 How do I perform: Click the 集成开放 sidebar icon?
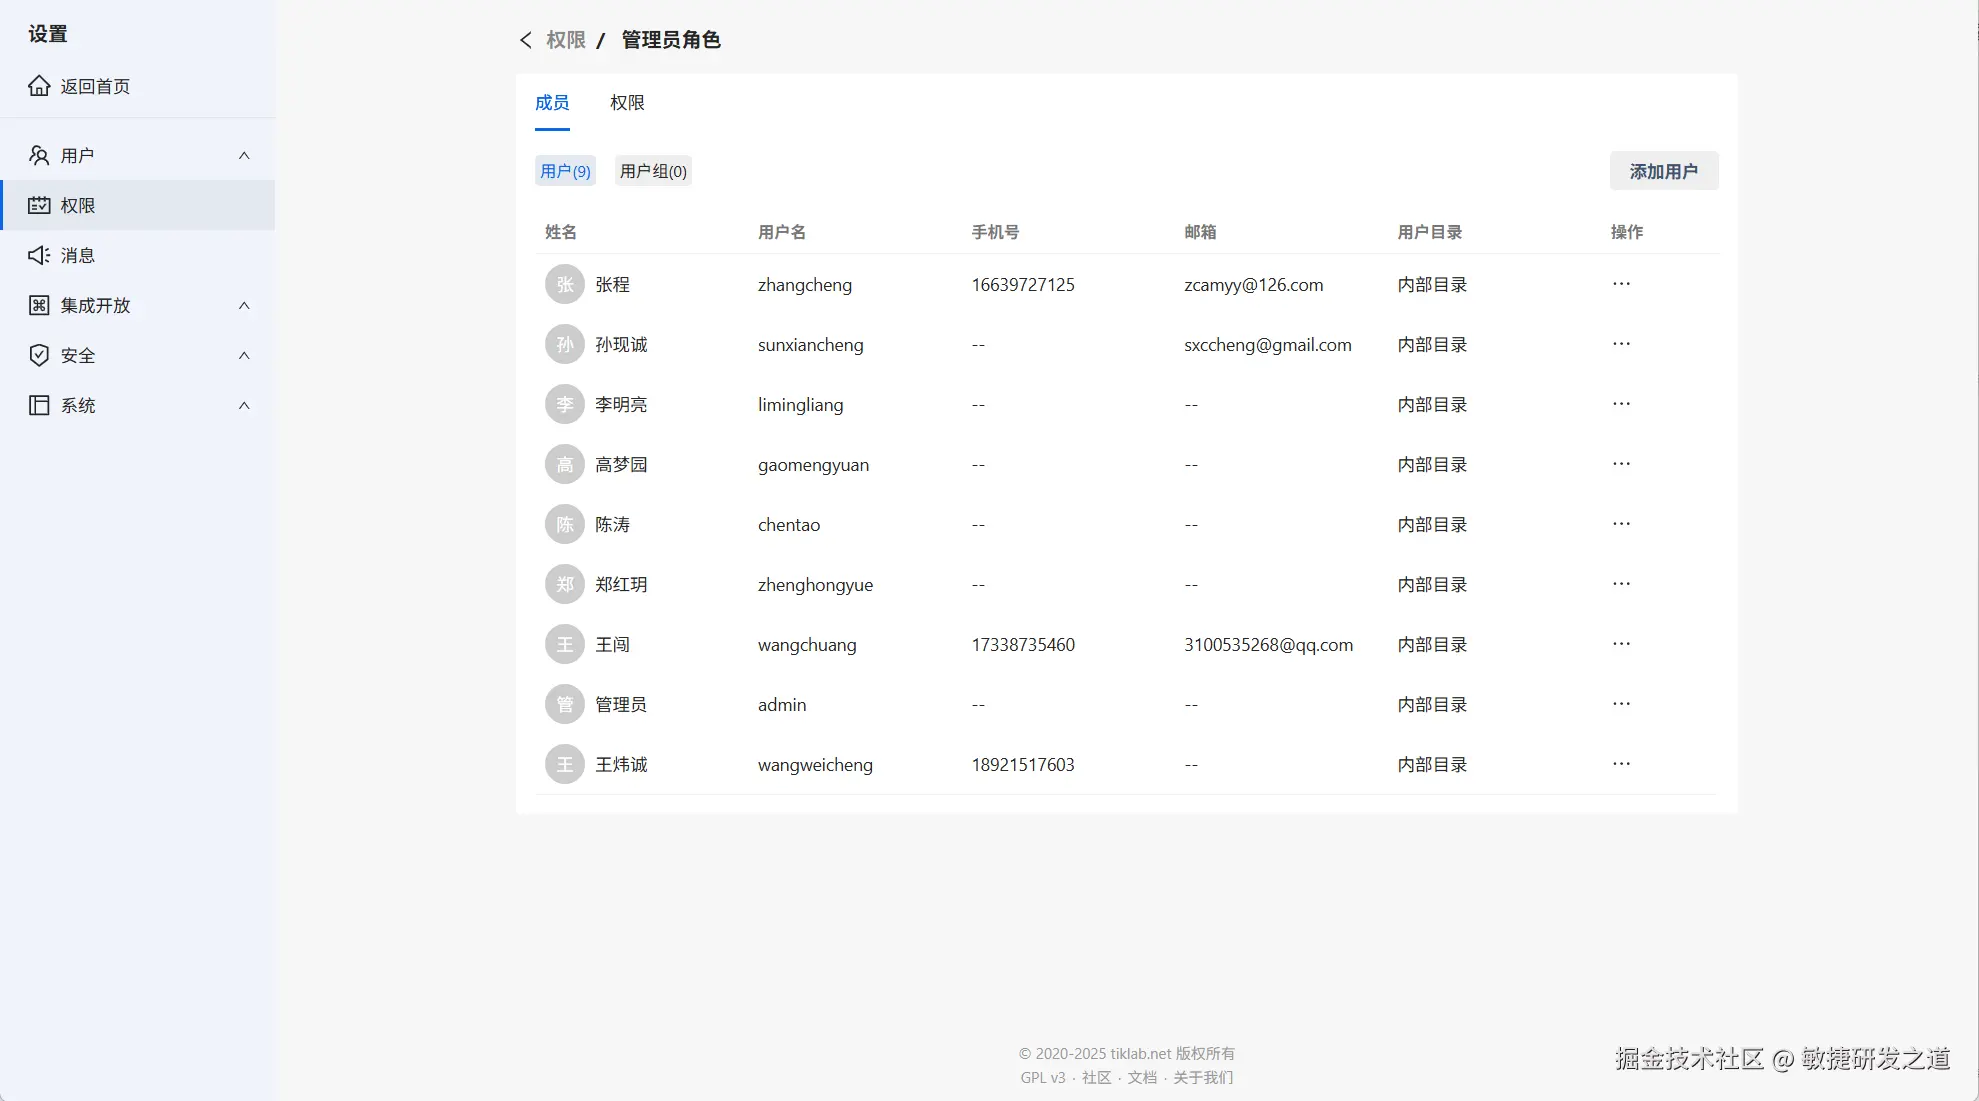tap(39, 305)
